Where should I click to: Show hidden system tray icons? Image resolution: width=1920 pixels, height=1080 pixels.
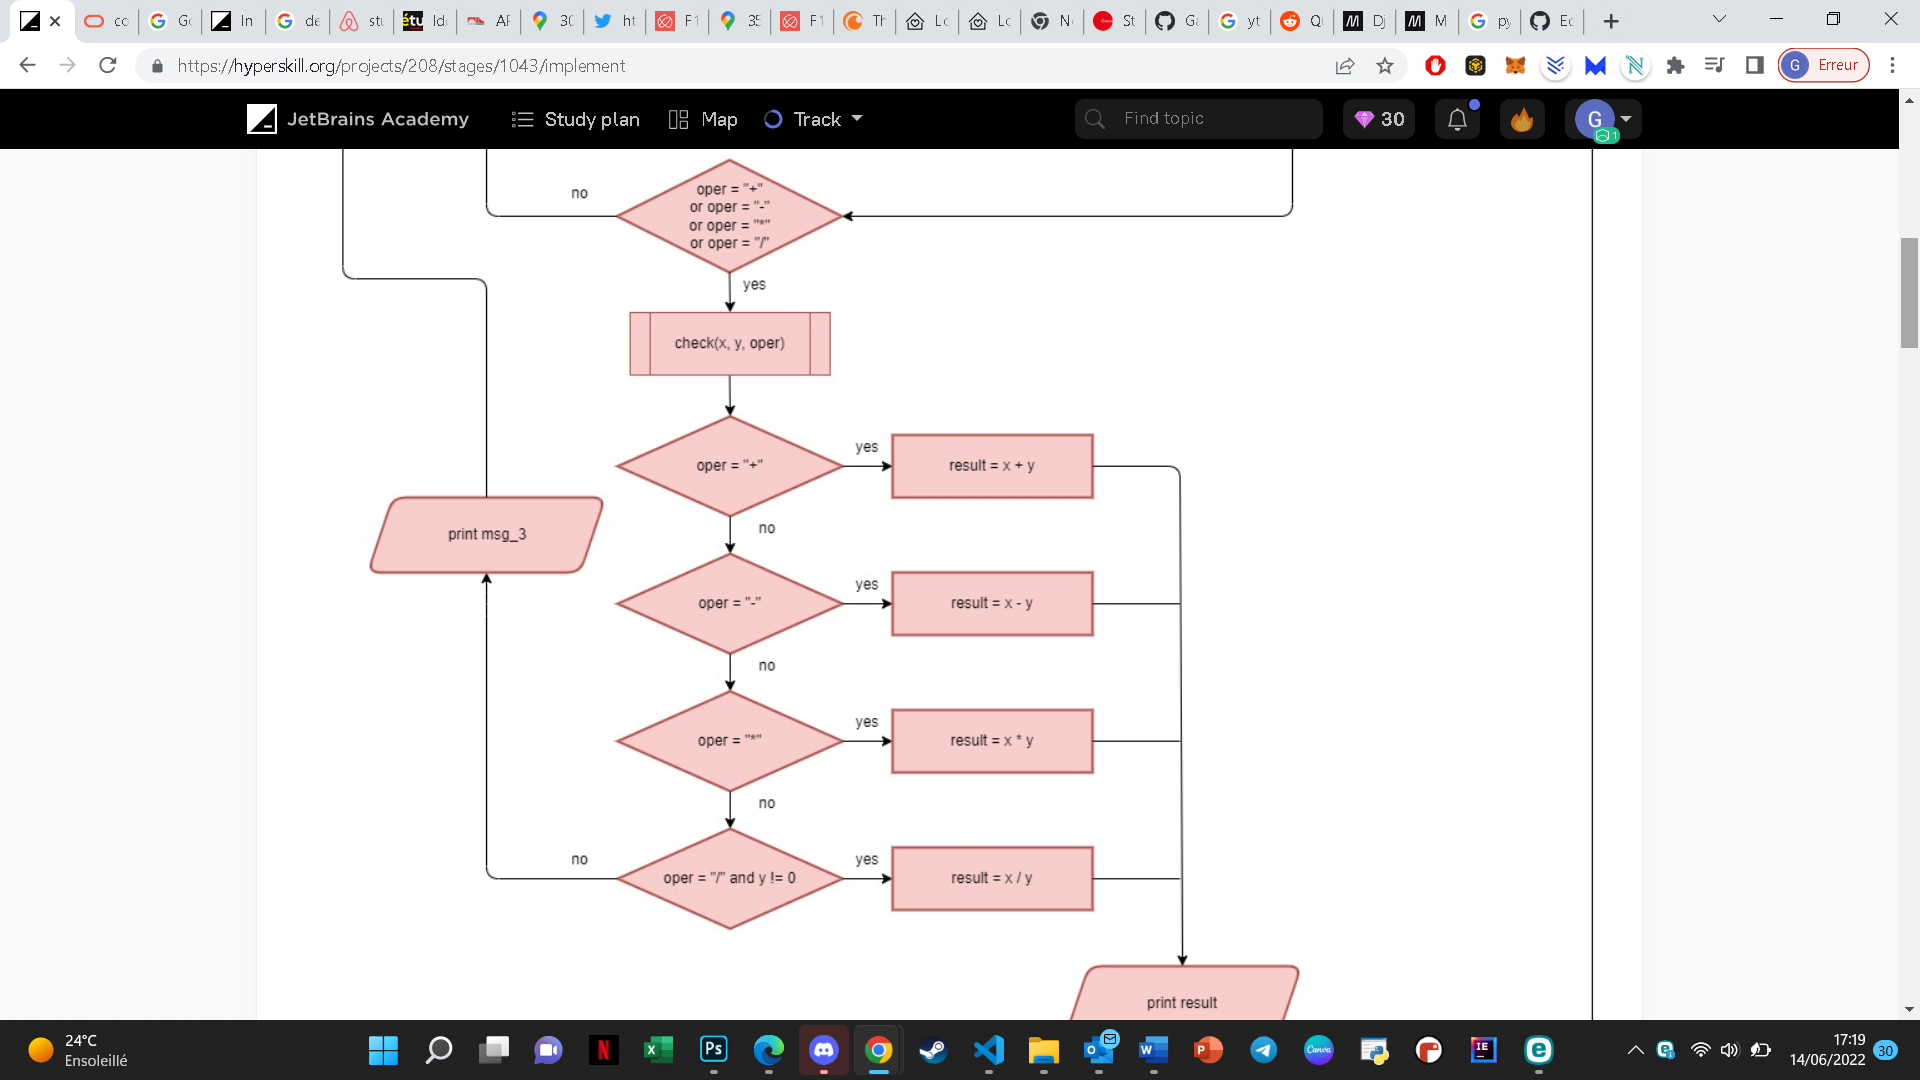point(1636,1050)
